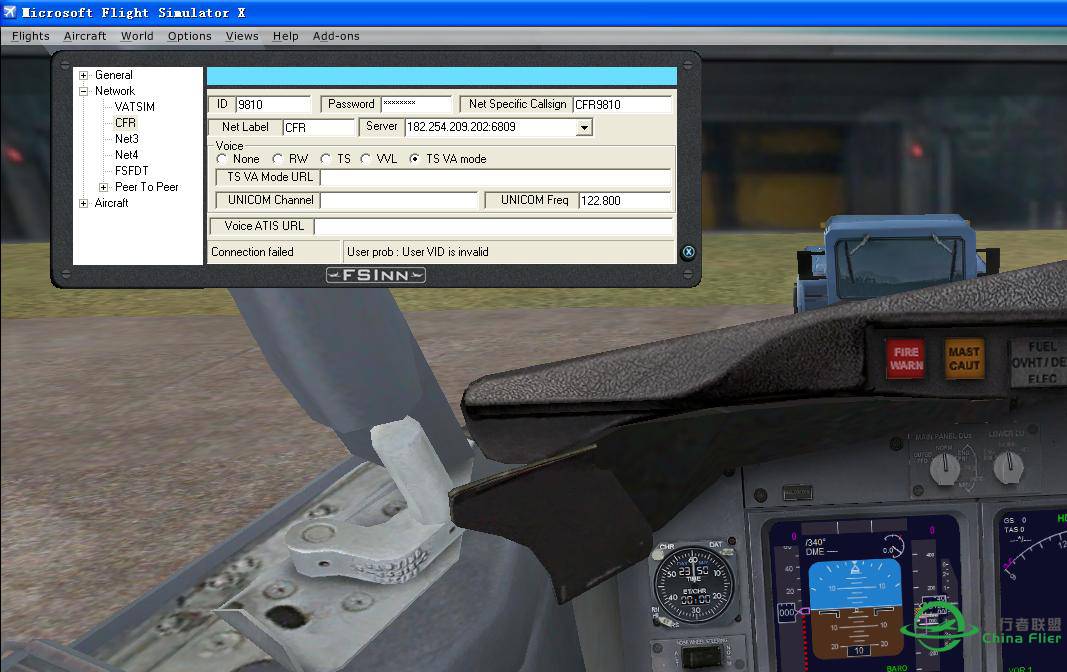This screenshot has width=1067, height=672.
Task: Open the Views menu
Action: [242, 36]
